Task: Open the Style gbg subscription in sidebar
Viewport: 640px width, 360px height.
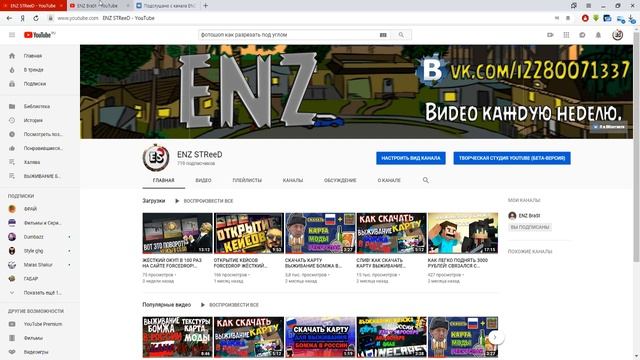Action: coord(33,251)
